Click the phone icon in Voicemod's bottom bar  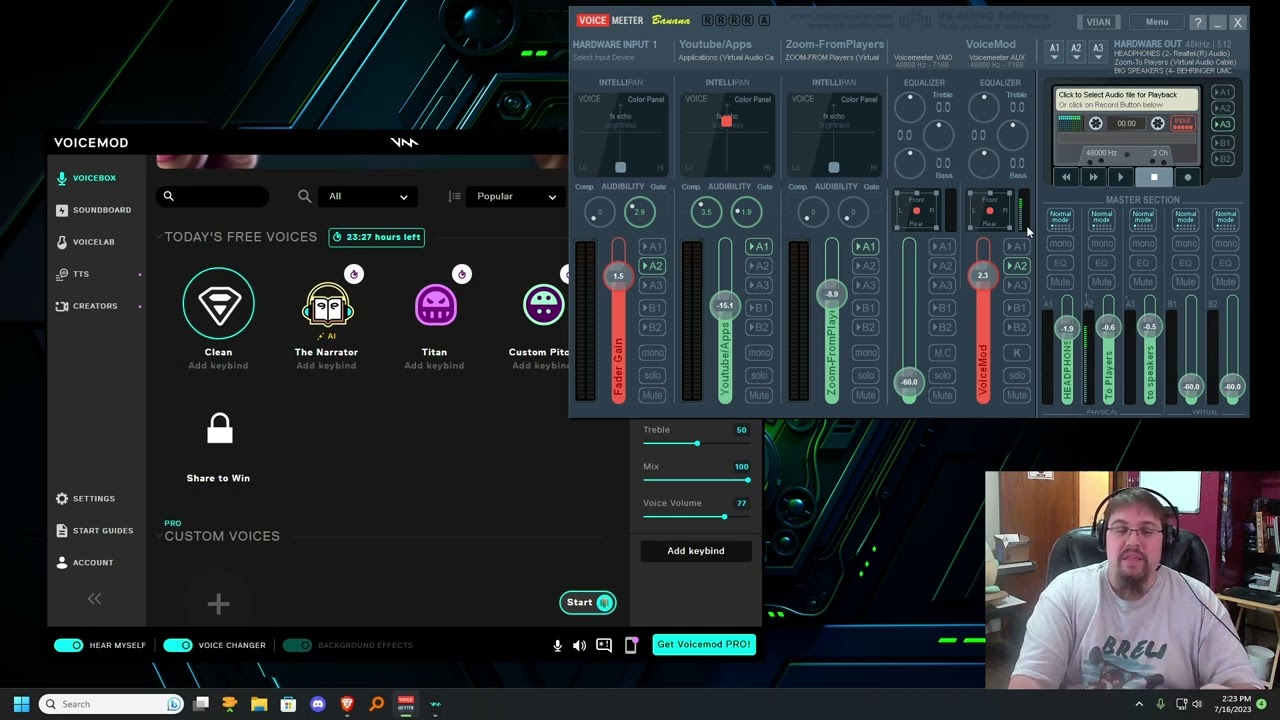coord(631,646)
